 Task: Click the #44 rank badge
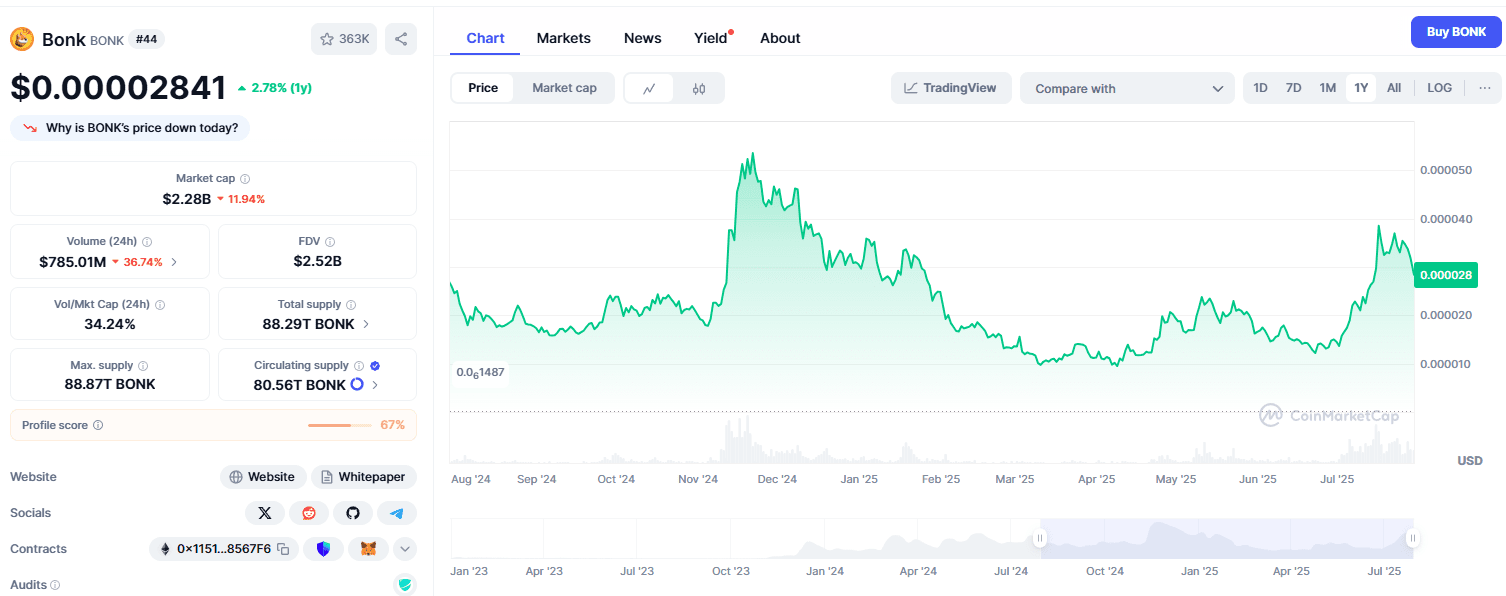coord(147,39)
